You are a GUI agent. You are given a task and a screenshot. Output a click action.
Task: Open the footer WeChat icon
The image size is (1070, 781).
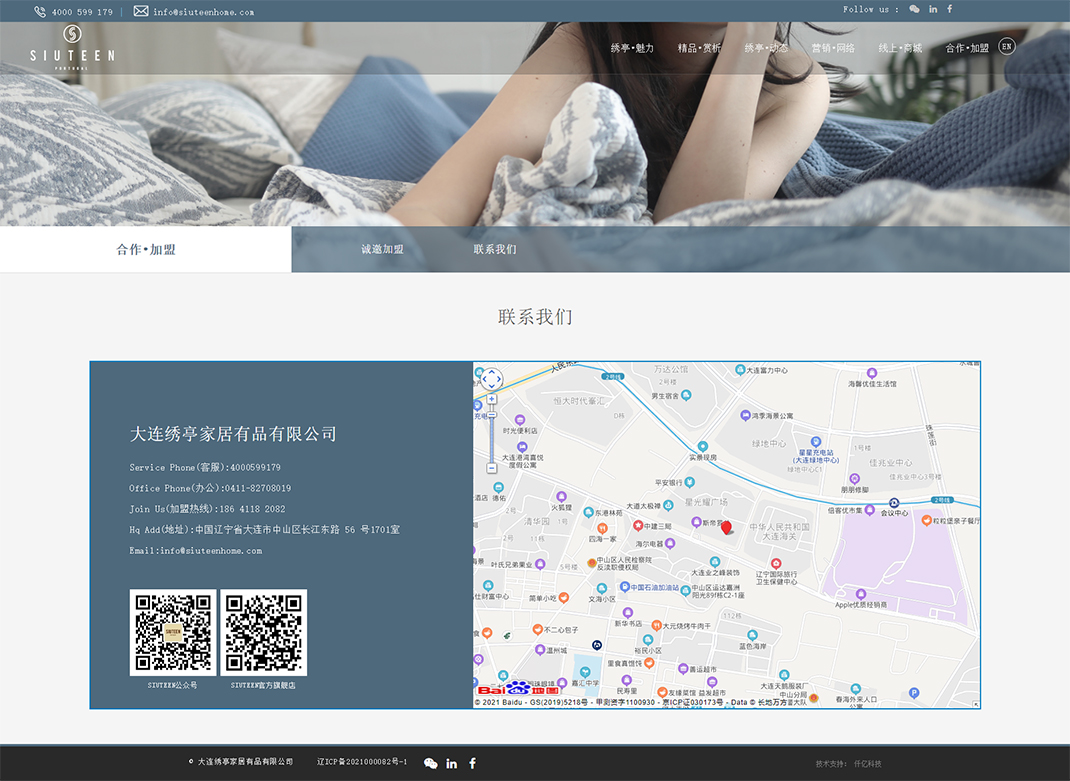(x=431, y=763)
